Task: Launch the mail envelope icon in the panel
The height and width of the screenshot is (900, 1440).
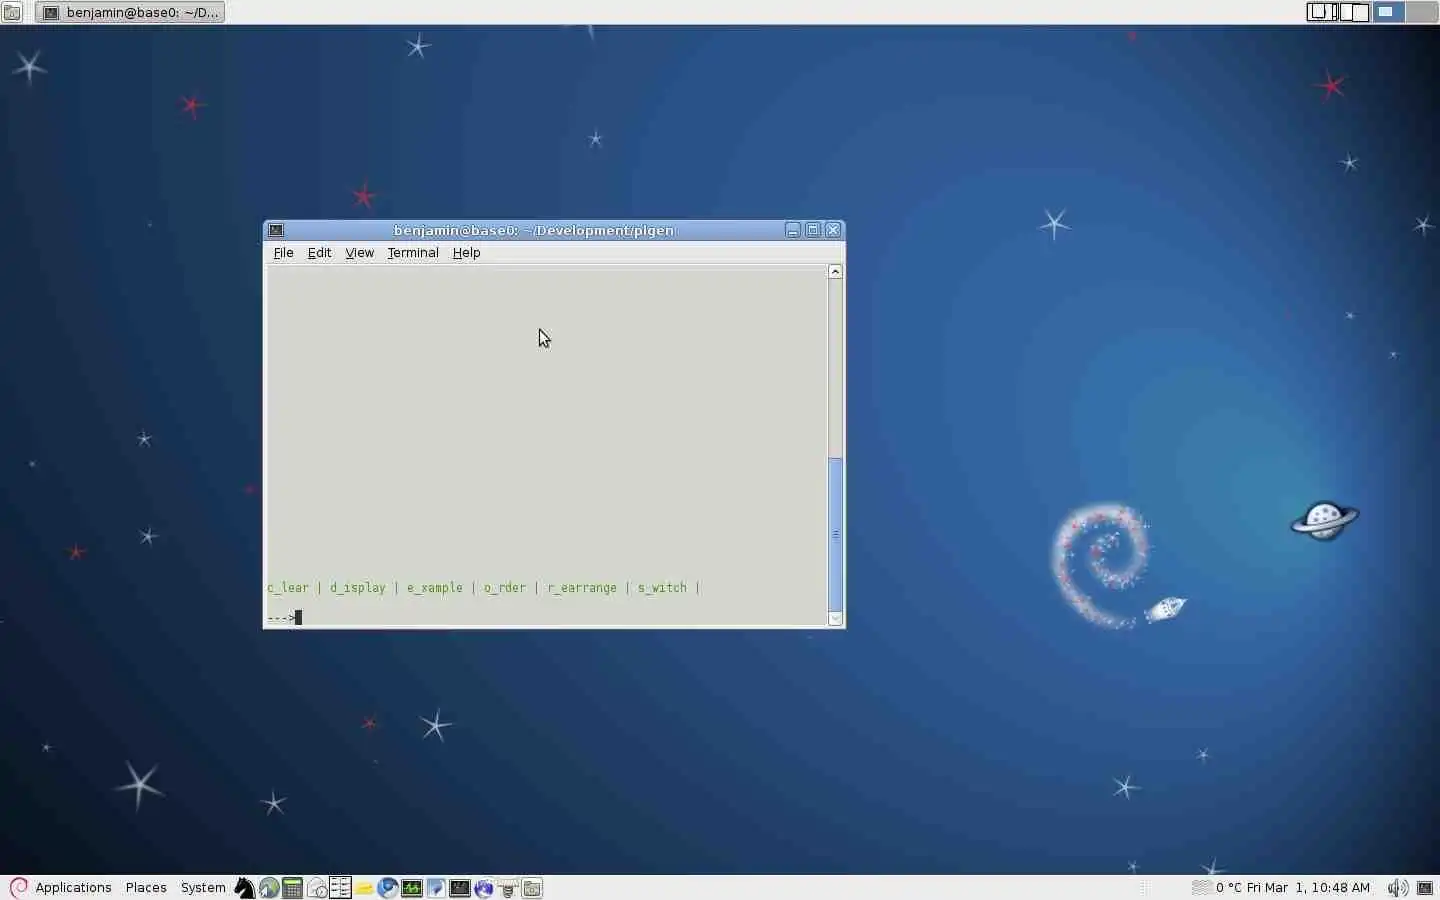Action: point(317,888)
